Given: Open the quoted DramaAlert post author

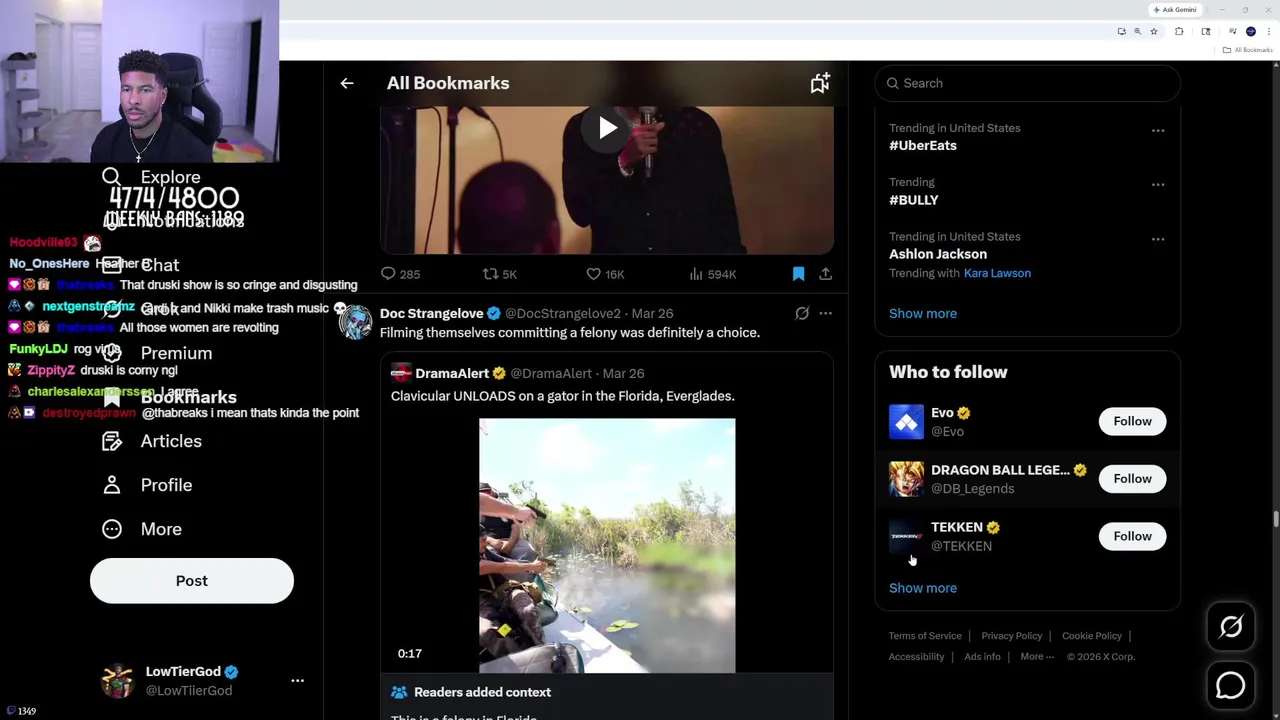Looking at the screenshot, I should 452,373.
